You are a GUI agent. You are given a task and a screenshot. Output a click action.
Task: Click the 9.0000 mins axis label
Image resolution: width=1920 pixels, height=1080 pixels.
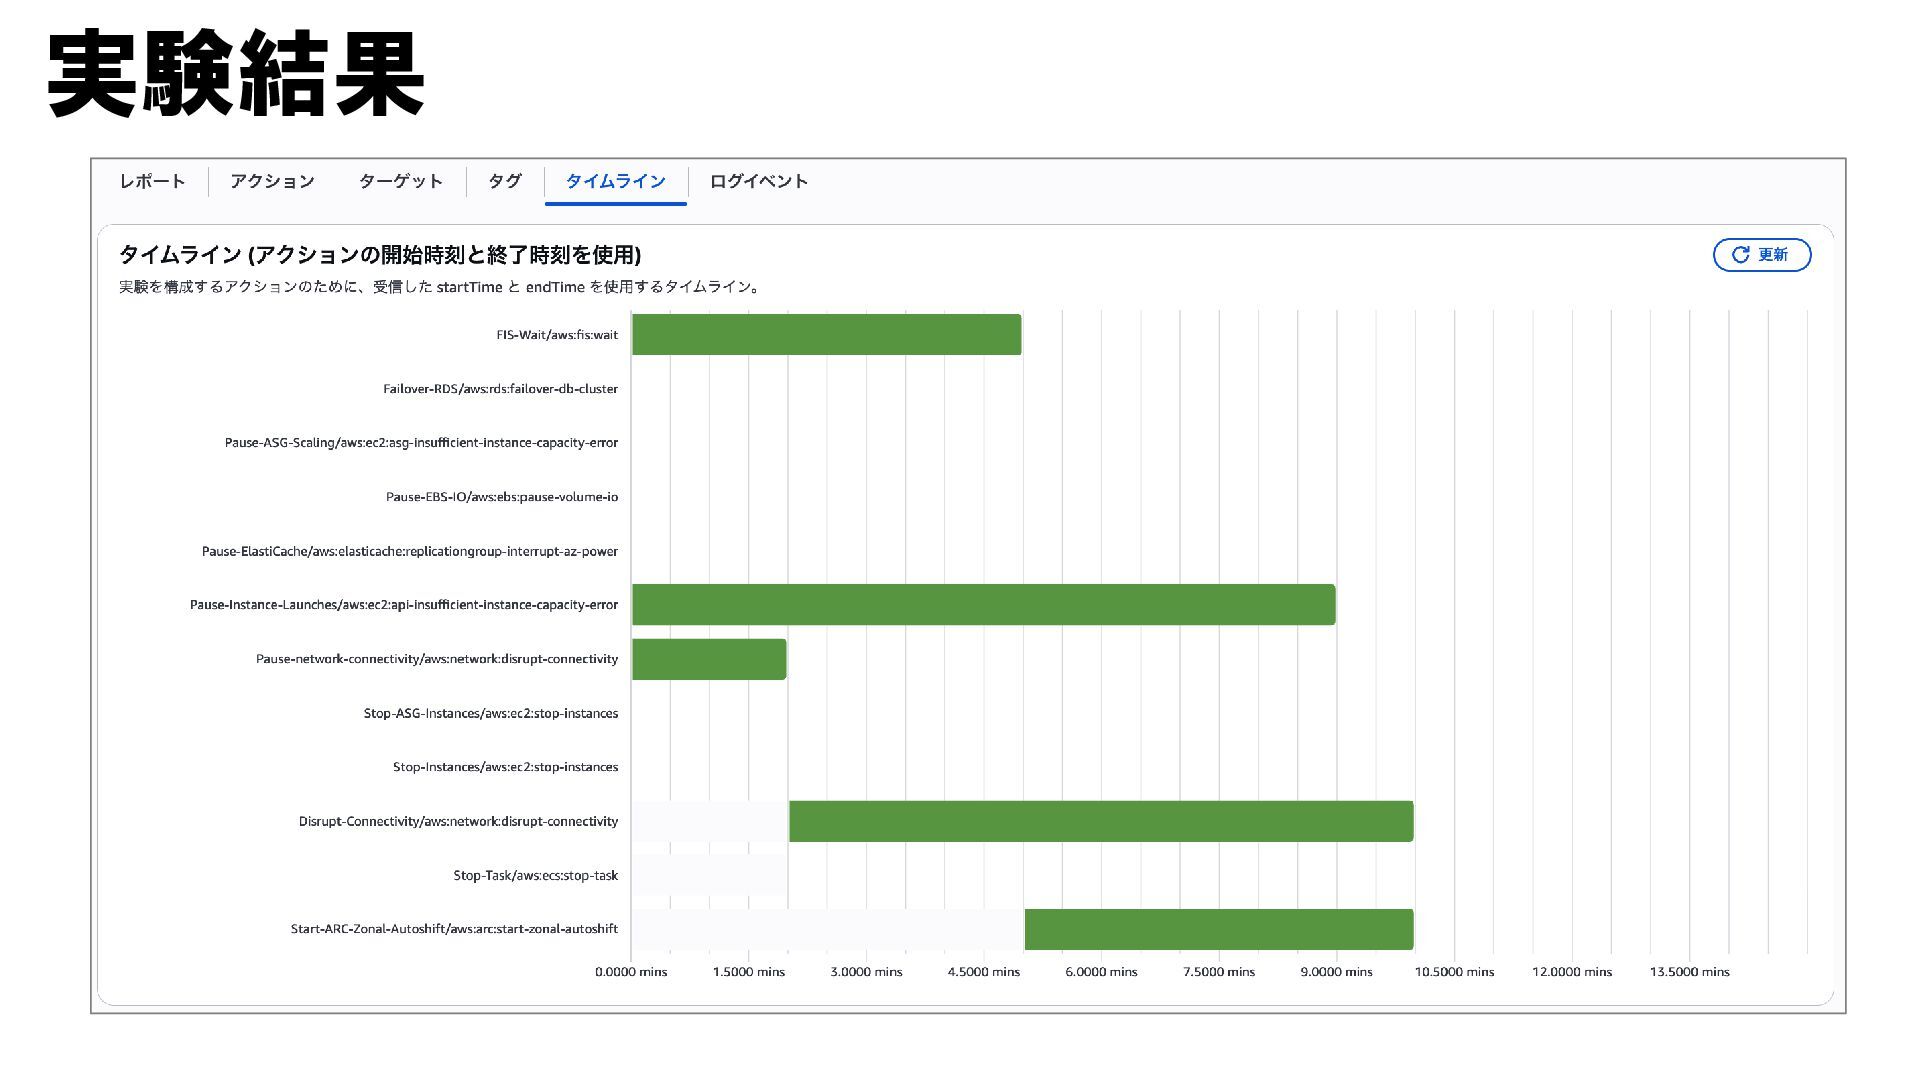tap(1336, 972)
